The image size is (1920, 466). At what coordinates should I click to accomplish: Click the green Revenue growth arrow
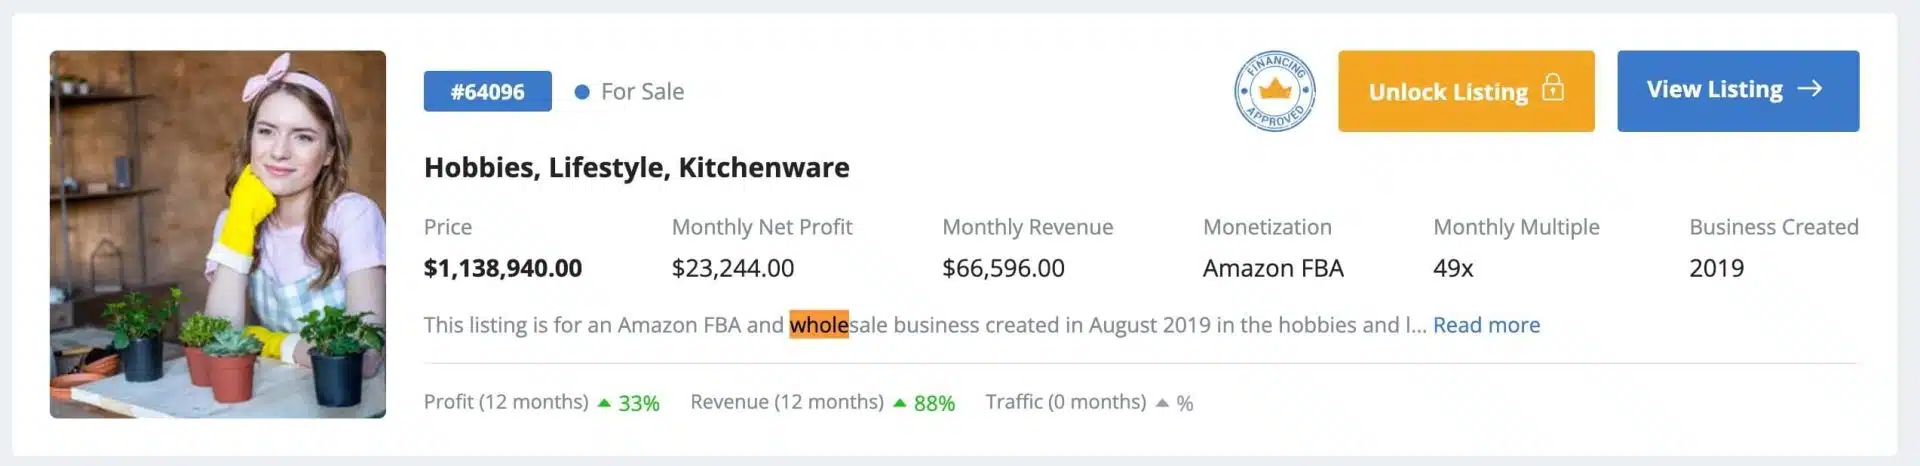pos(900,403)
